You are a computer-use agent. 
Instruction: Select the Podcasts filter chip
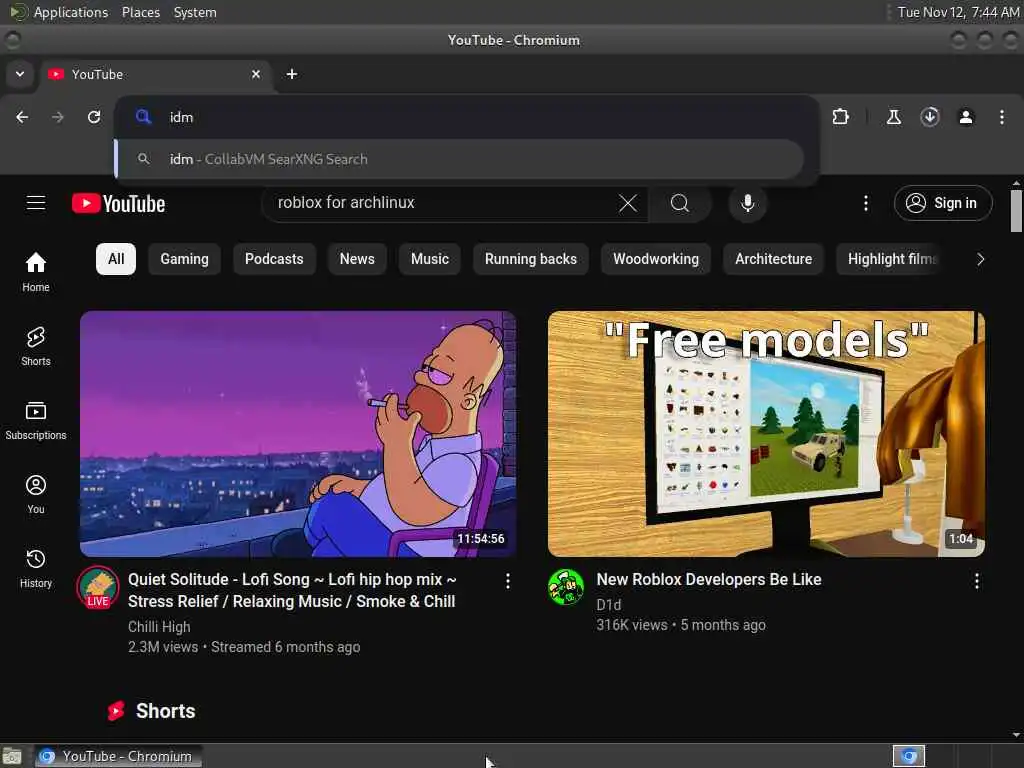point(274,259)
